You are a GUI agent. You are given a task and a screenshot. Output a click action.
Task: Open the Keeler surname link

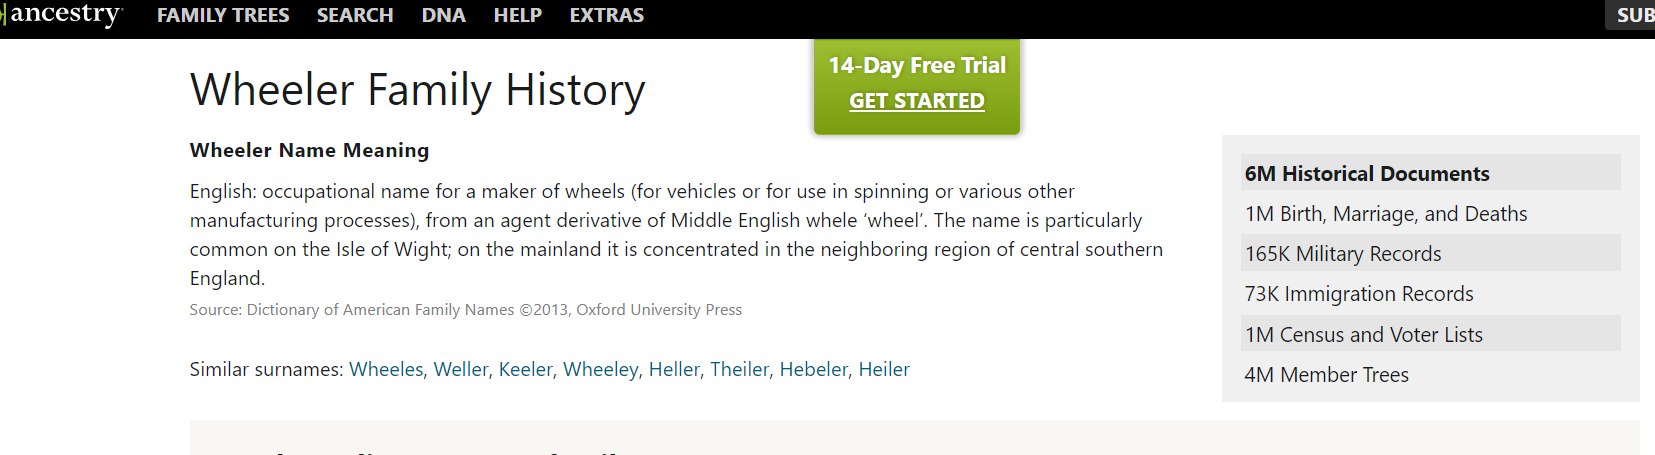click(526, 369)
